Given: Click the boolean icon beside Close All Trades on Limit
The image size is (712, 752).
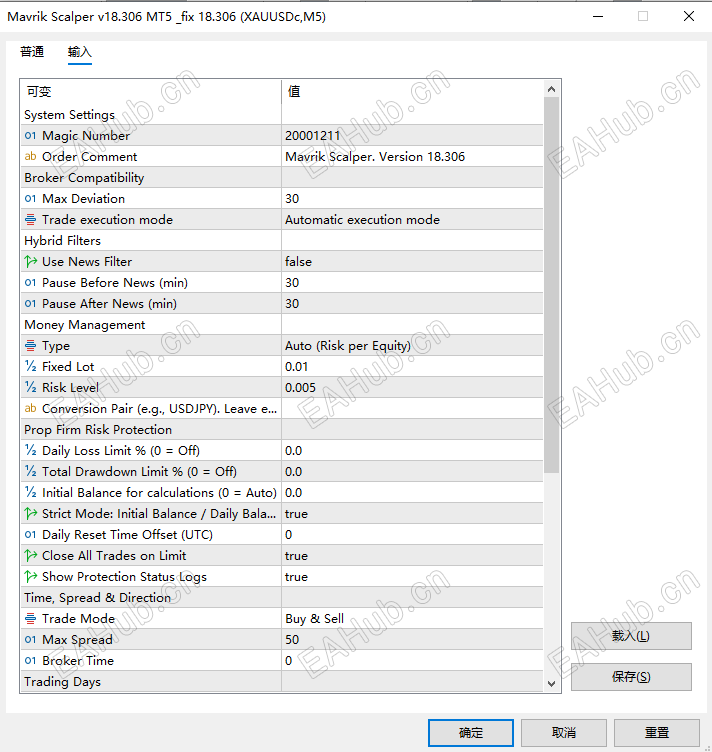Looking at the screenshot, I should point(30,555).
